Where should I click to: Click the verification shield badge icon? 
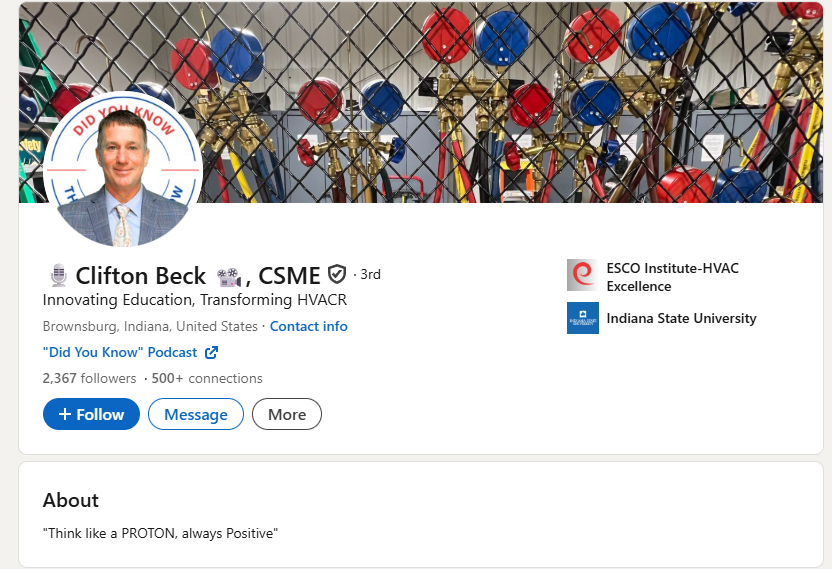point(337,274)
